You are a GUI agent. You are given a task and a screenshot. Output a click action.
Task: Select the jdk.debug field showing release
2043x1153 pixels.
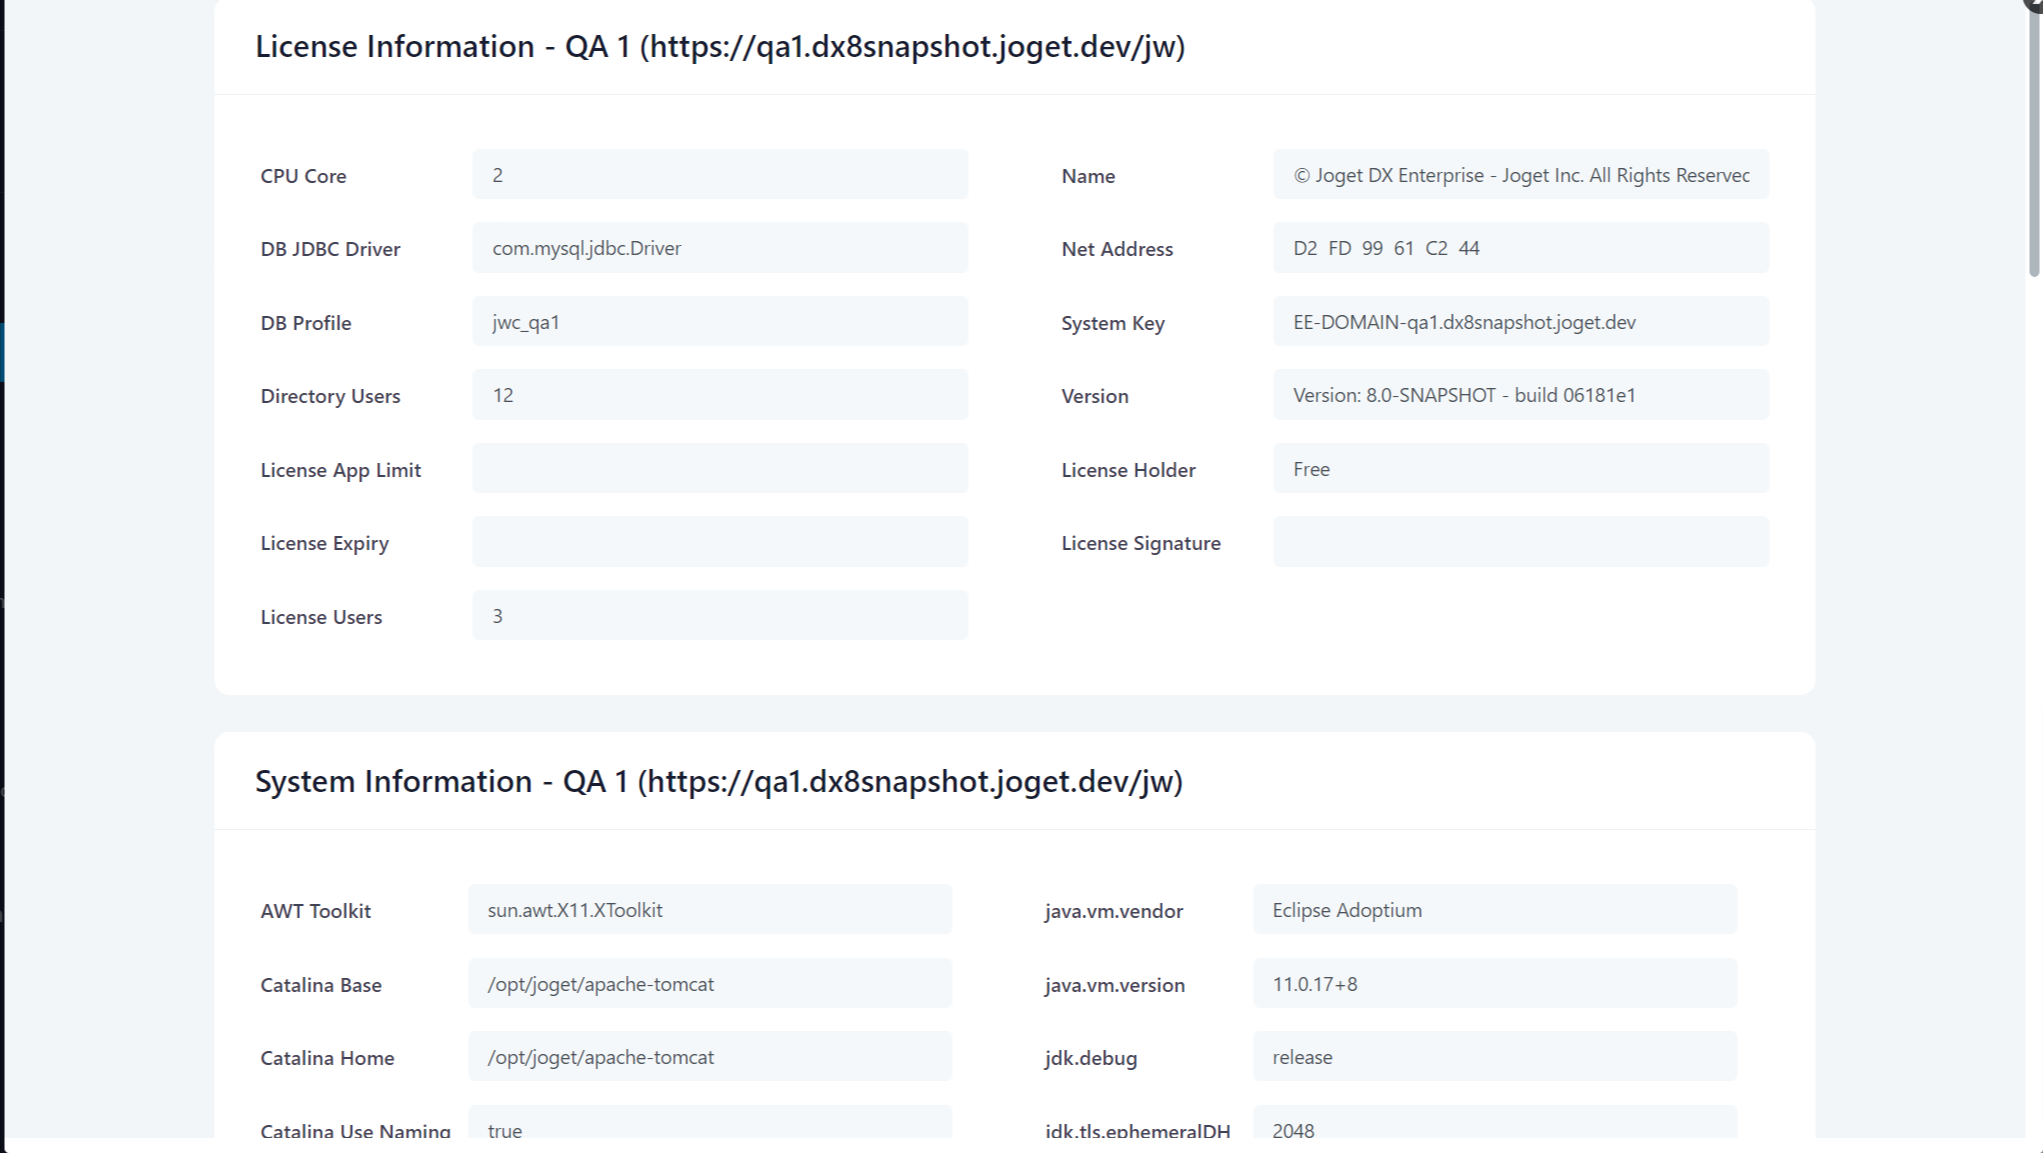click(1494, 1057)
